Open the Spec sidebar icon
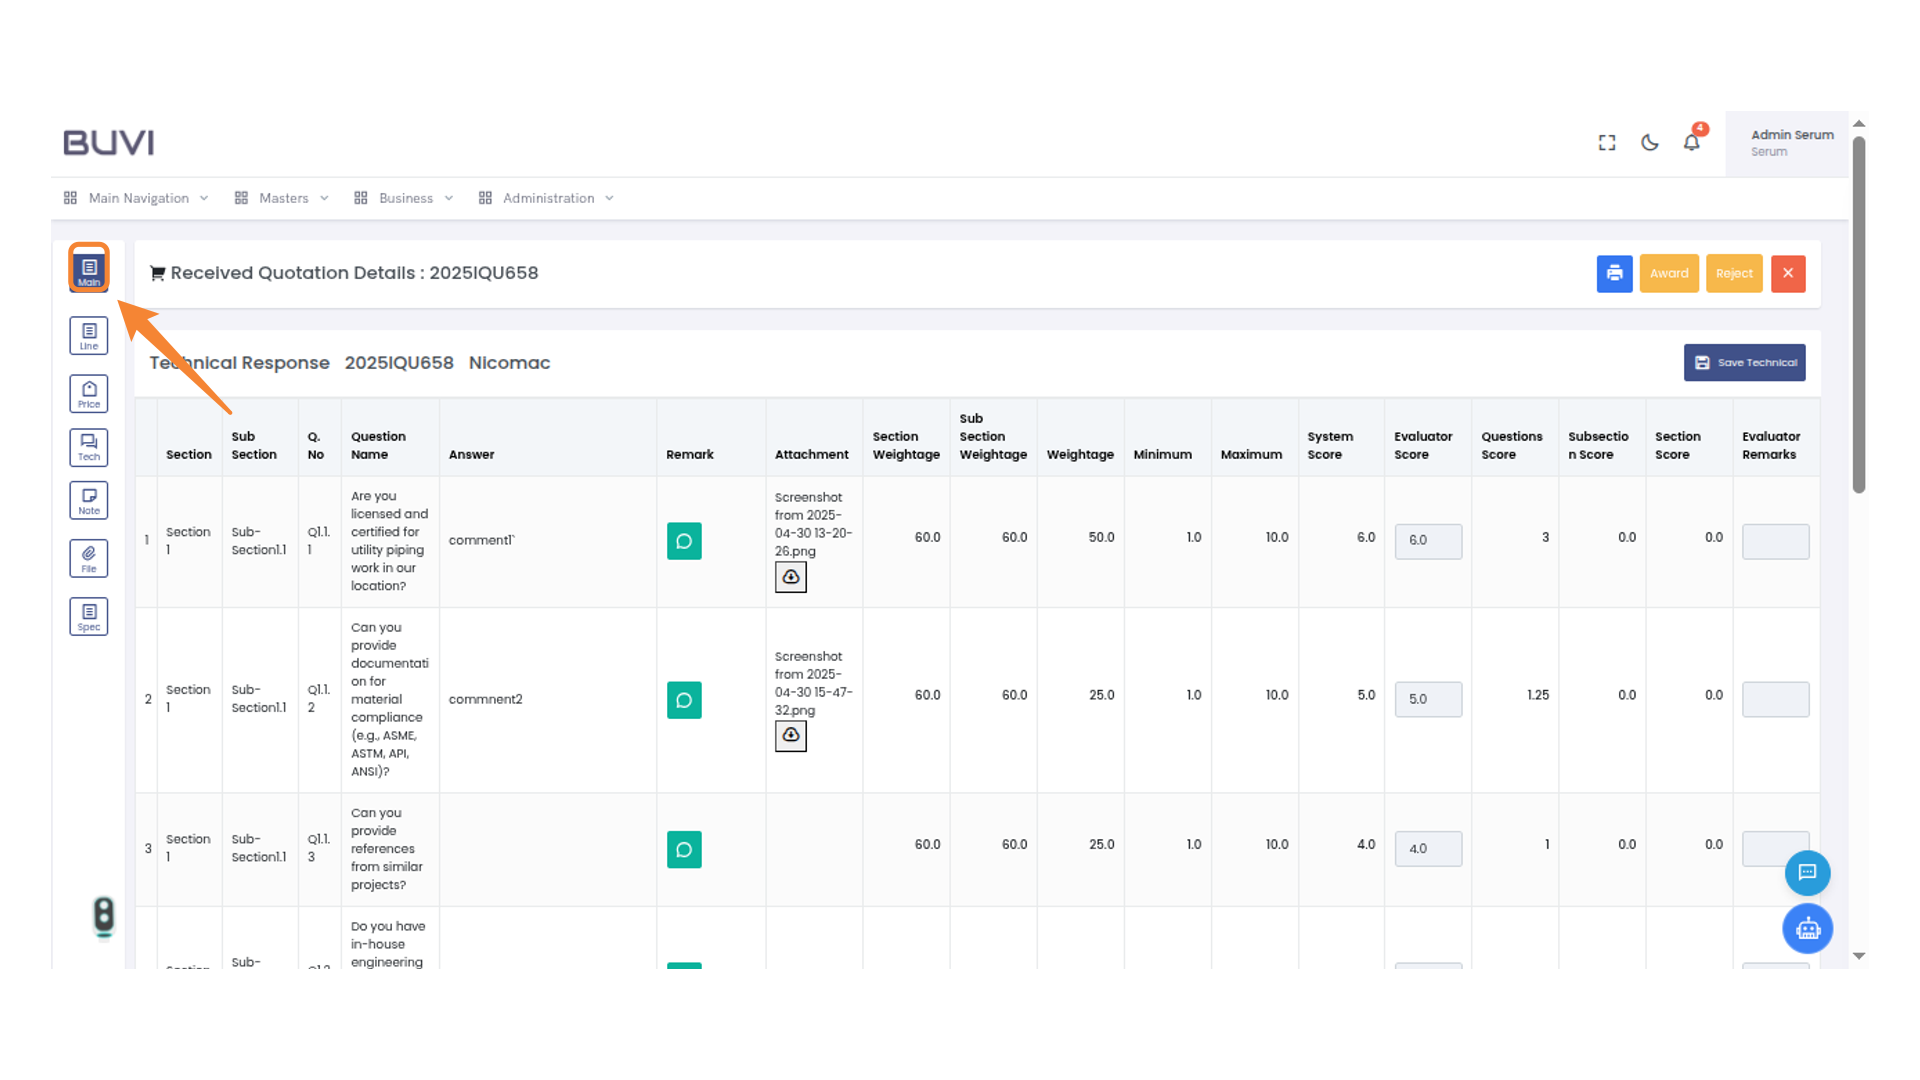This screenshot has width=1920, height=1080. (x=89, y=616)
